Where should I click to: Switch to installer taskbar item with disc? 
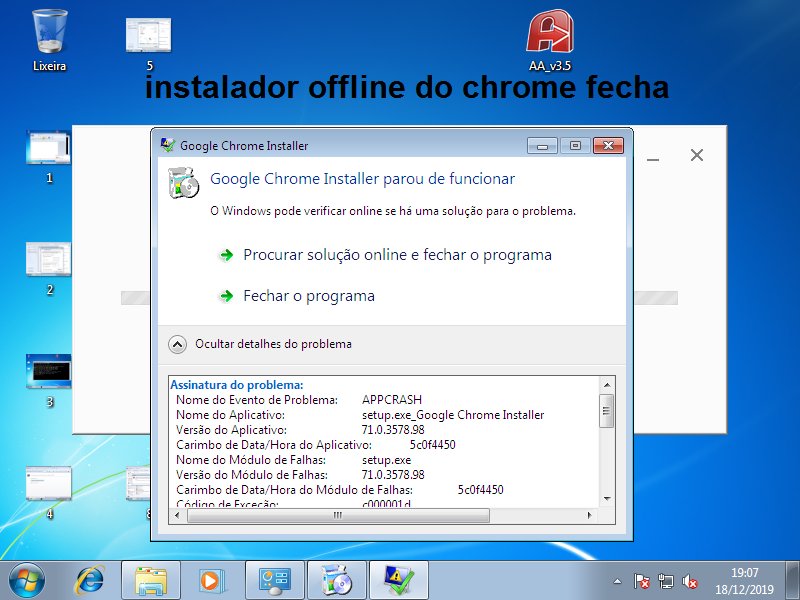[x=337, y=581]
